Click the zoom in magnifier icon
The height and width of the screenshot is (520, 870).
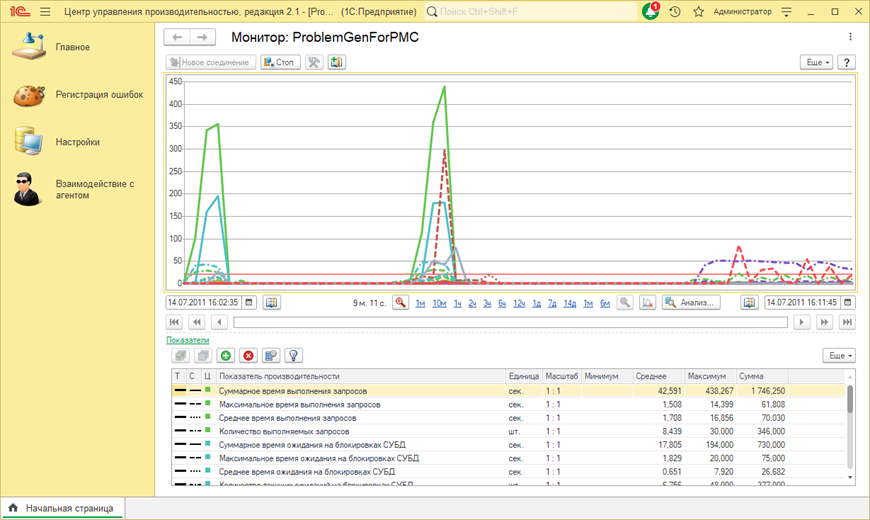[x=400, y=302]
